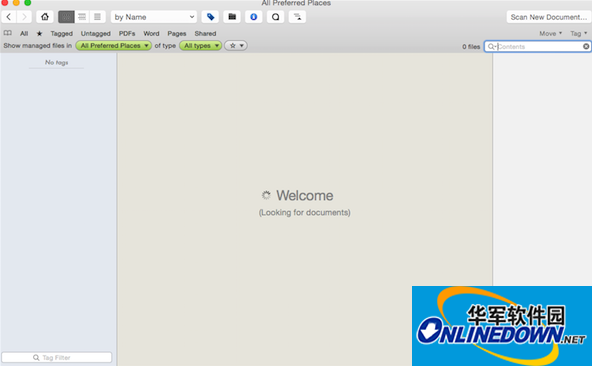Select the All filter tab
The image size is (592, 366).
(x=24, y=34)
